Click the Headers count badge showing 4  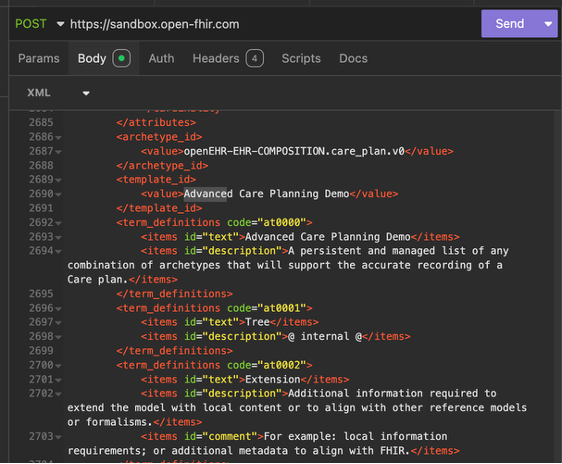pos(254,58)
